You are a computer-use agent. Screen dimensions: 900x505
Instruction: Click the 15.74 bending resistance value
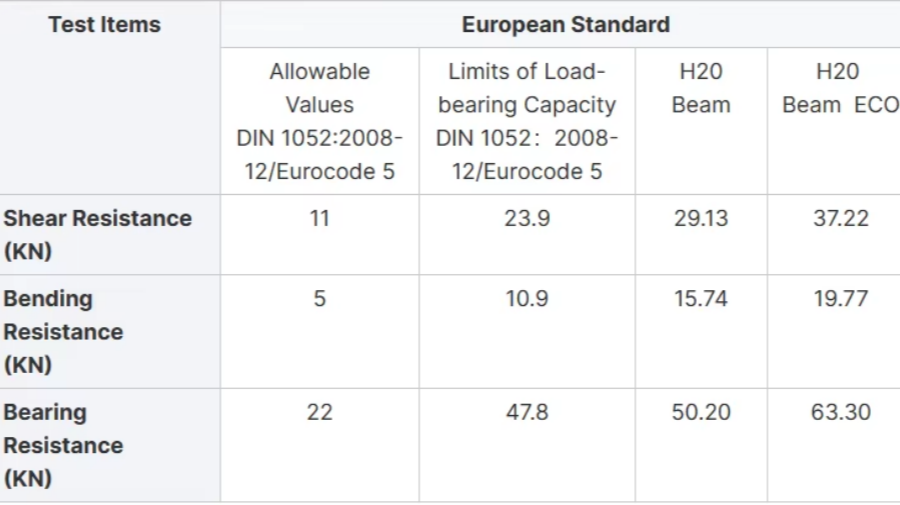pyautogui.click(x=701, y=299)
